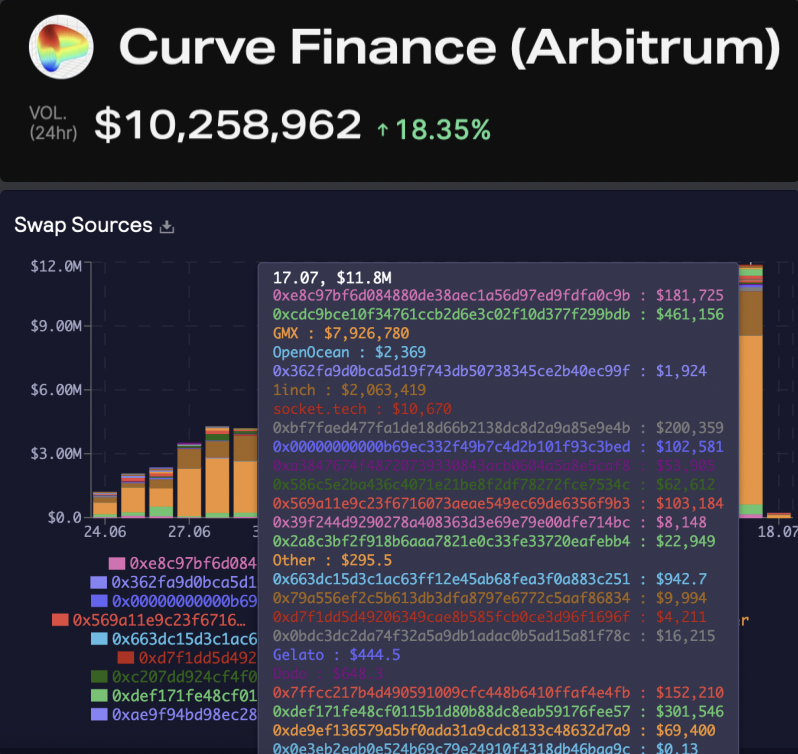The height and width of the screenshot is (754, 798).
Task: Click the $10,258,962 24hr volume value
Action: [x=227, y=125]
